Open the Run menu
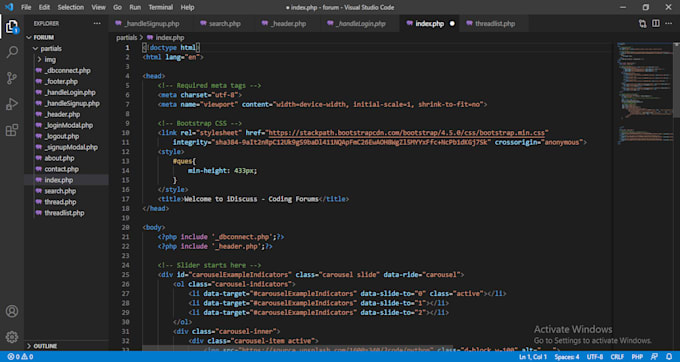Image resolution: width=680 pixels, height=362 pixels. (x=135, y=7)
